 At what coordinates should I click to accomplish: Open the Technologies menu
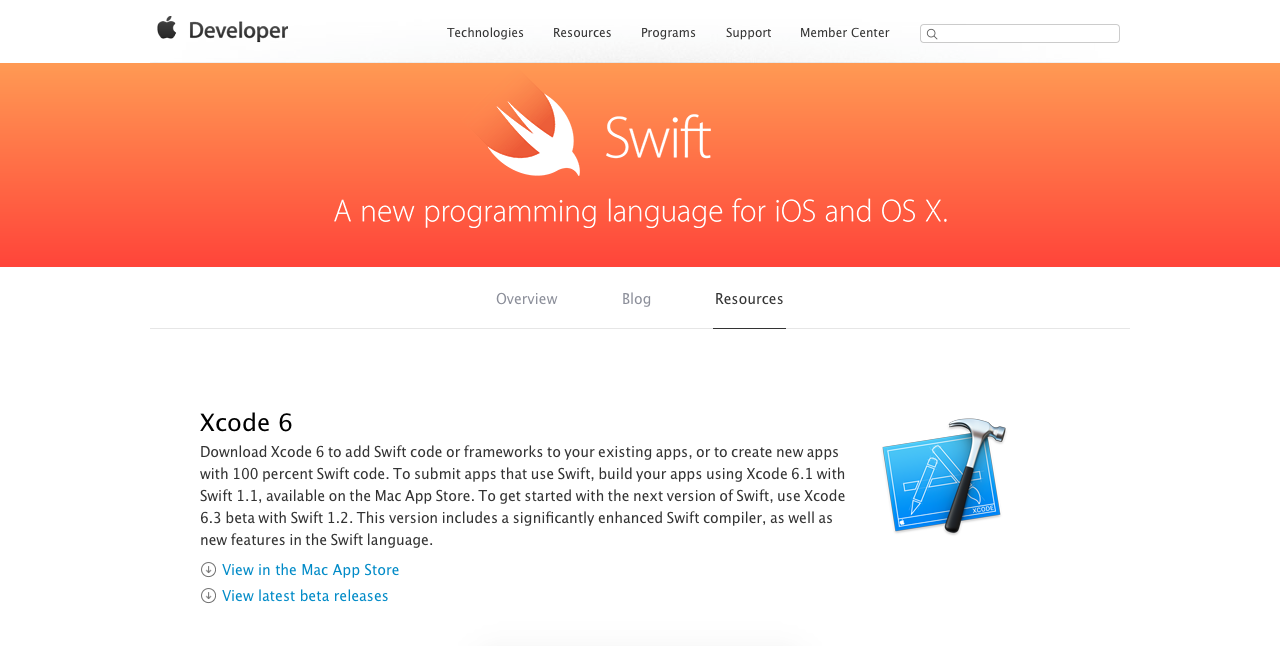tap(485, 33)
